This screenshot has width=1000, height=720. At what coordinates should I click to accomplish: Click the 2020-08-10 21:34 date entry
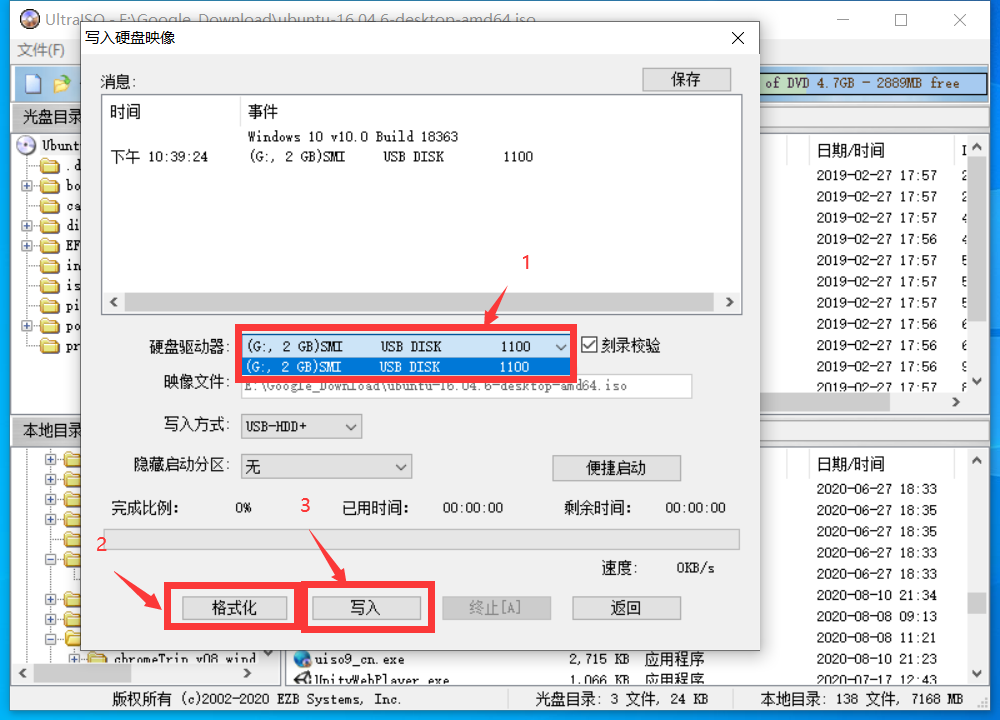click(876, 596)
